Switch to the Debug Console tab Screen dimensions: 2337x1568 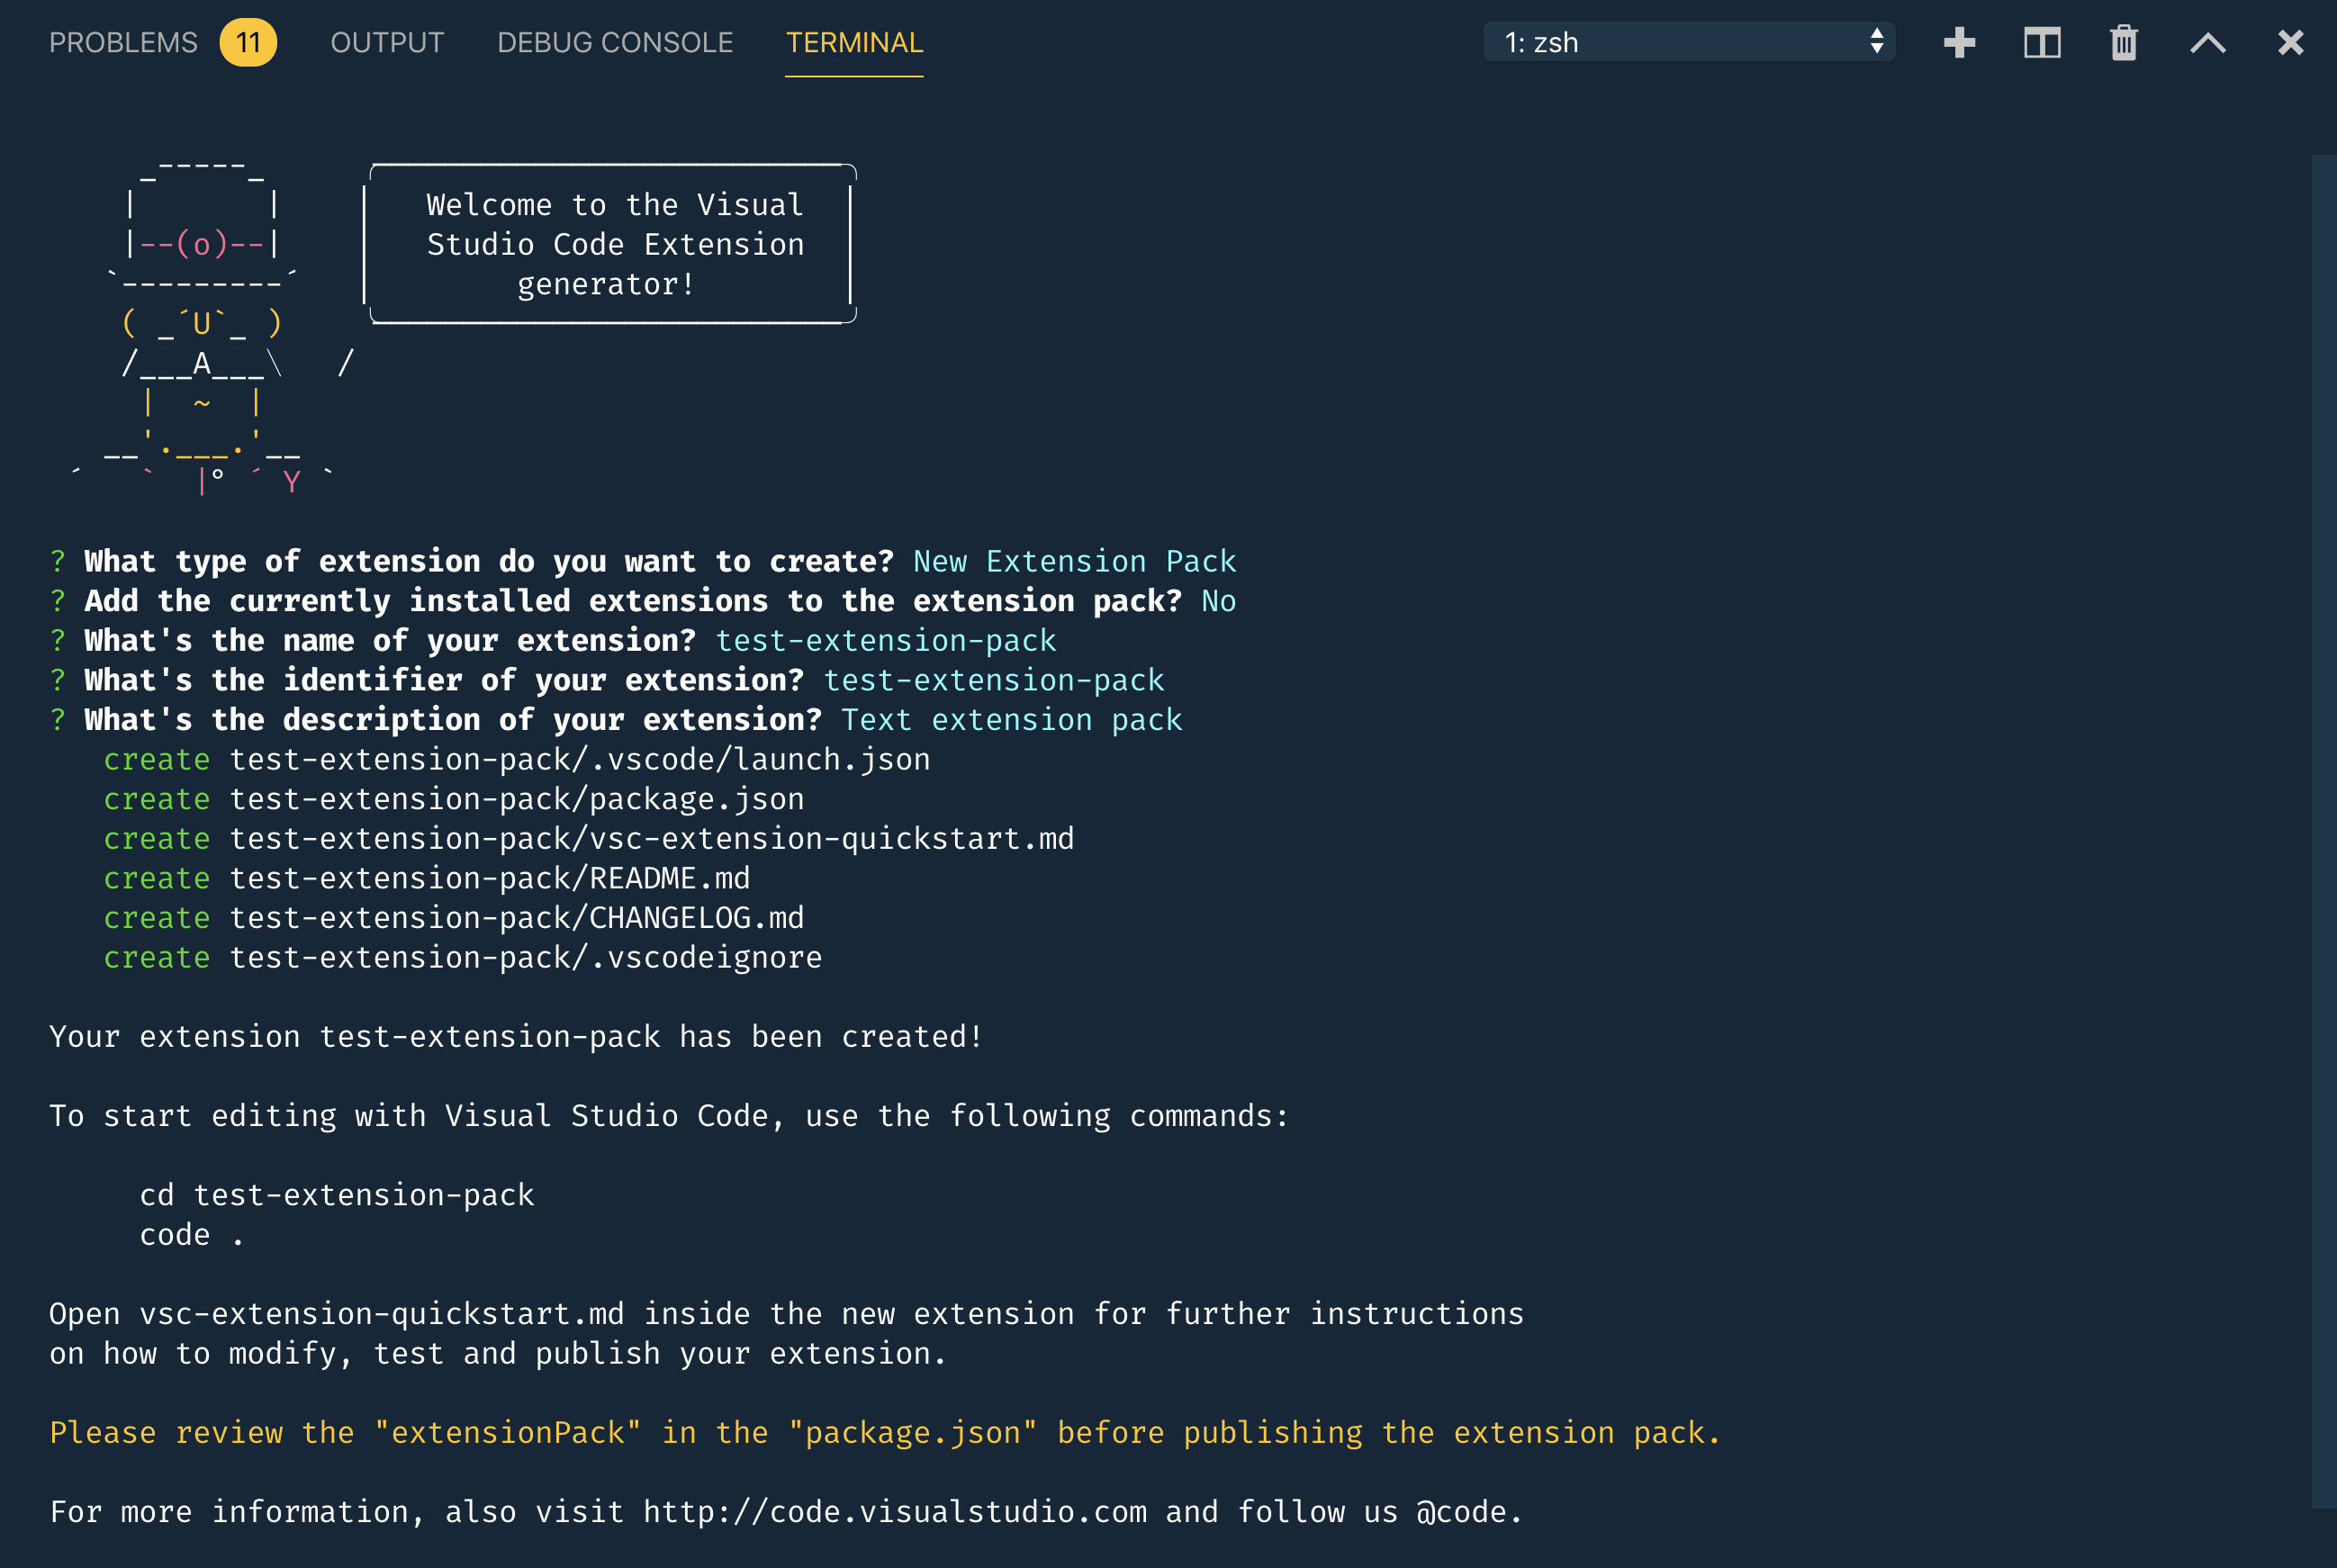pyautogui.click(x=615, y=43)
